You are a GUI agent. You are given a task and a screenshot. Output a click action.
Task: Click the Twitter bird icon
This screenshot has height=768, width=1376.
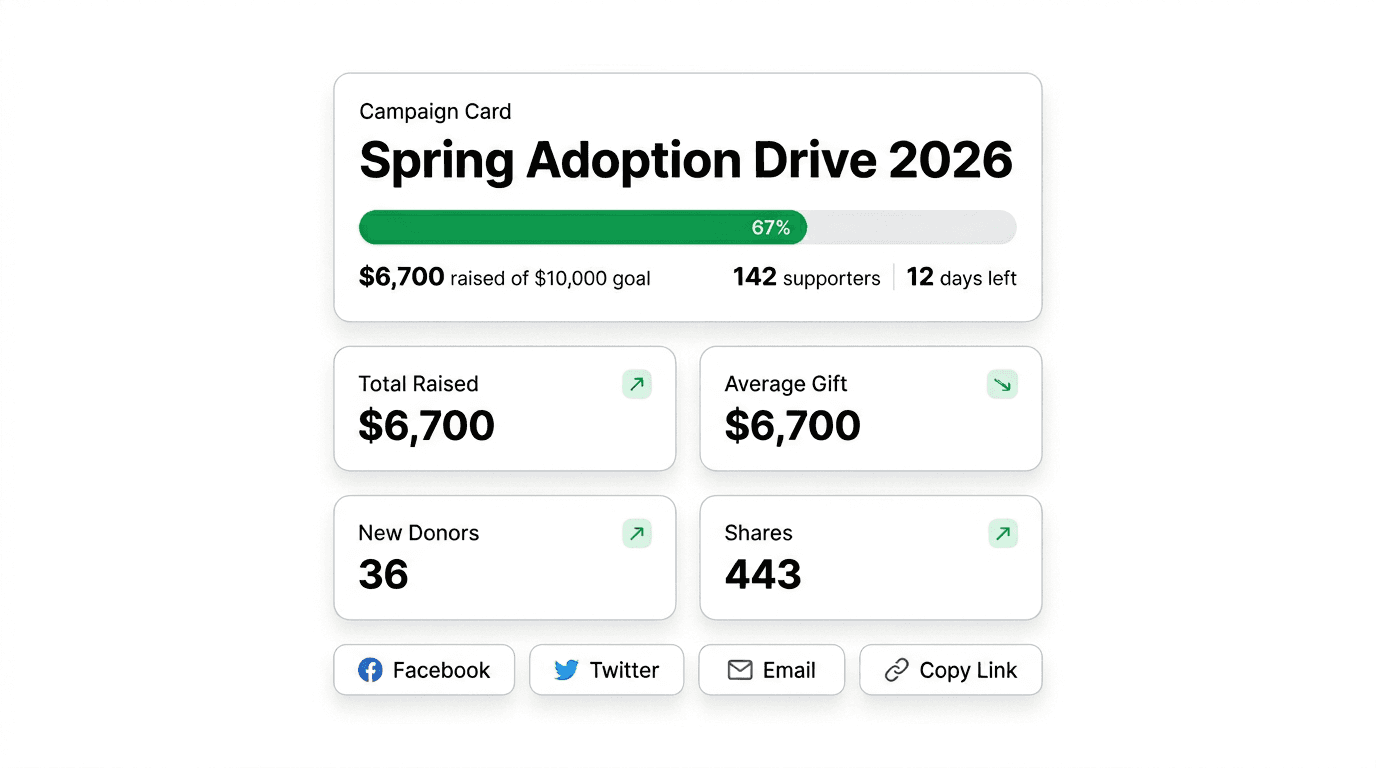(566, 670)
